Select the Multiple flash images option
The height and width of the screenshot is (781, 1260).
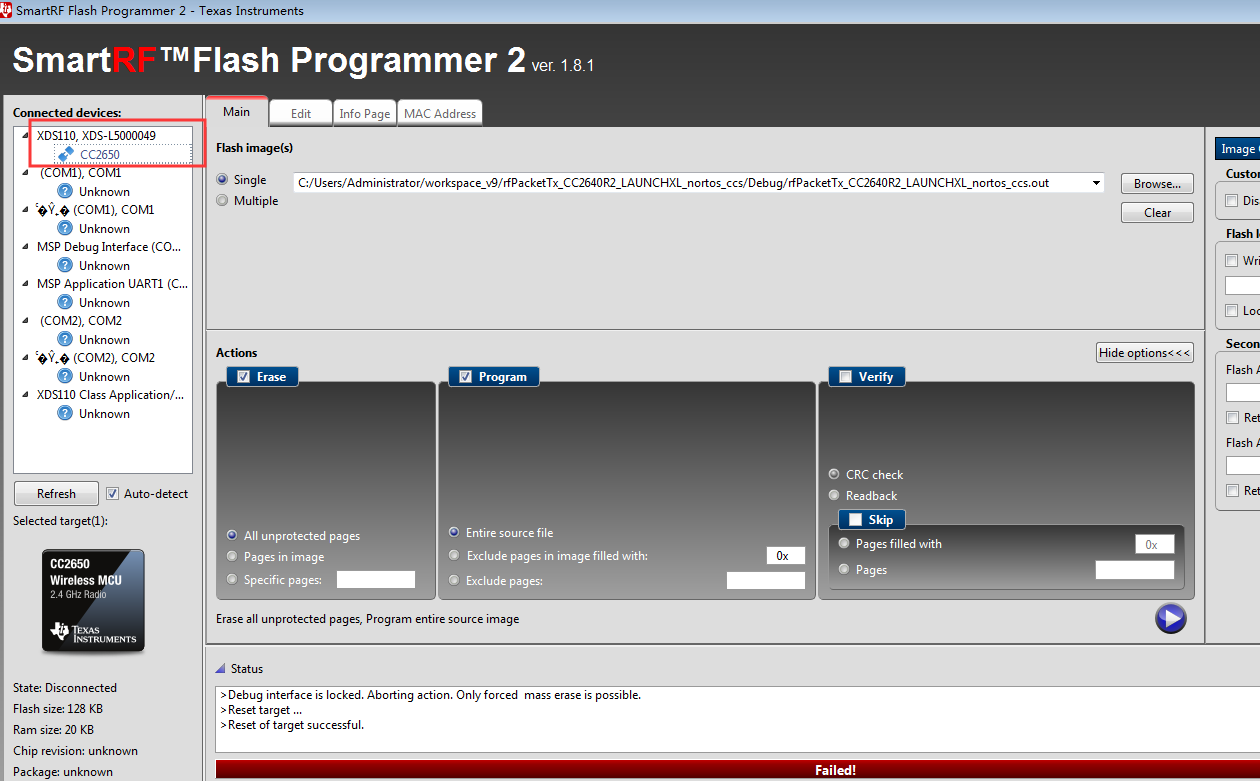222,200
